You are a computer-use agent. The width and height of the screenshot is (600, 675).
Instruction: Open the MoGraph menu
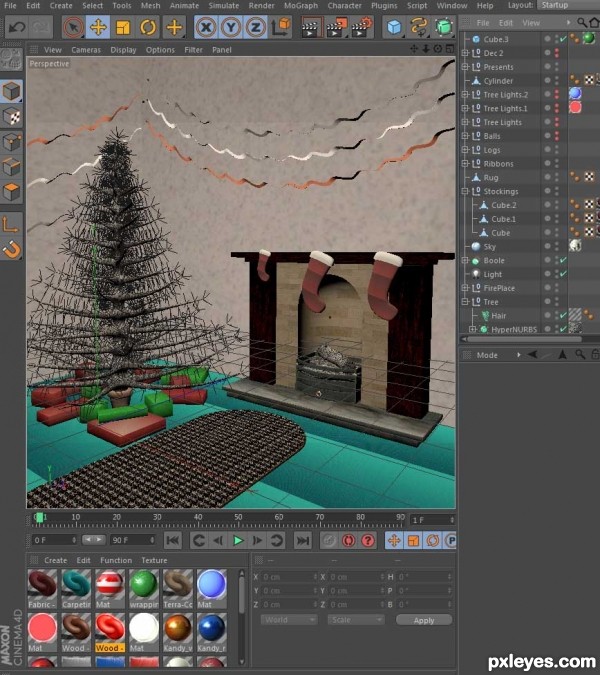(x=301, y=6)
